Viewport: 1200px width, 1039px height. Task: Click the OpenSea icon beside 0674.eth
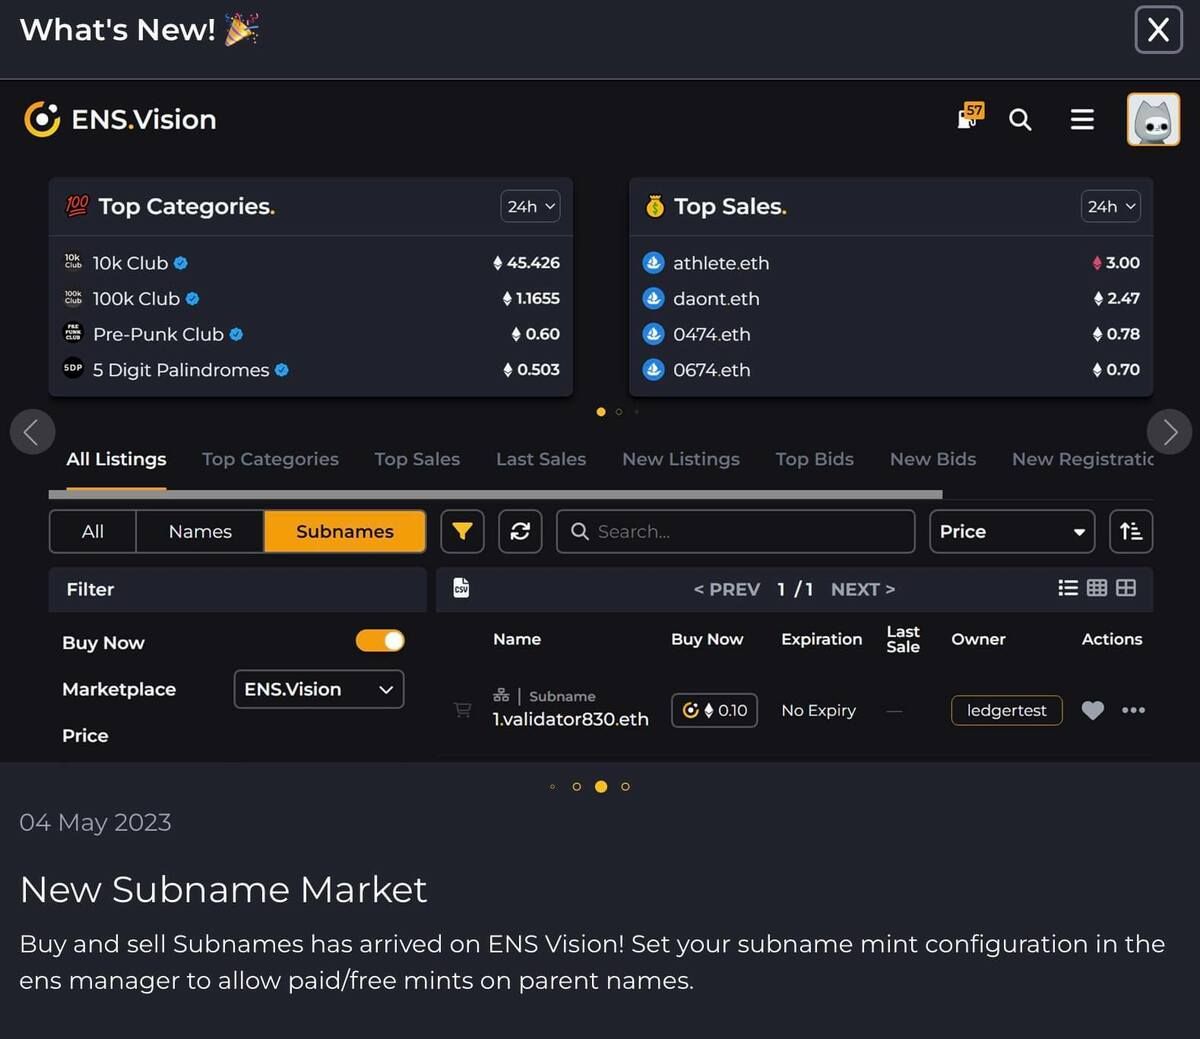[653, 370]
